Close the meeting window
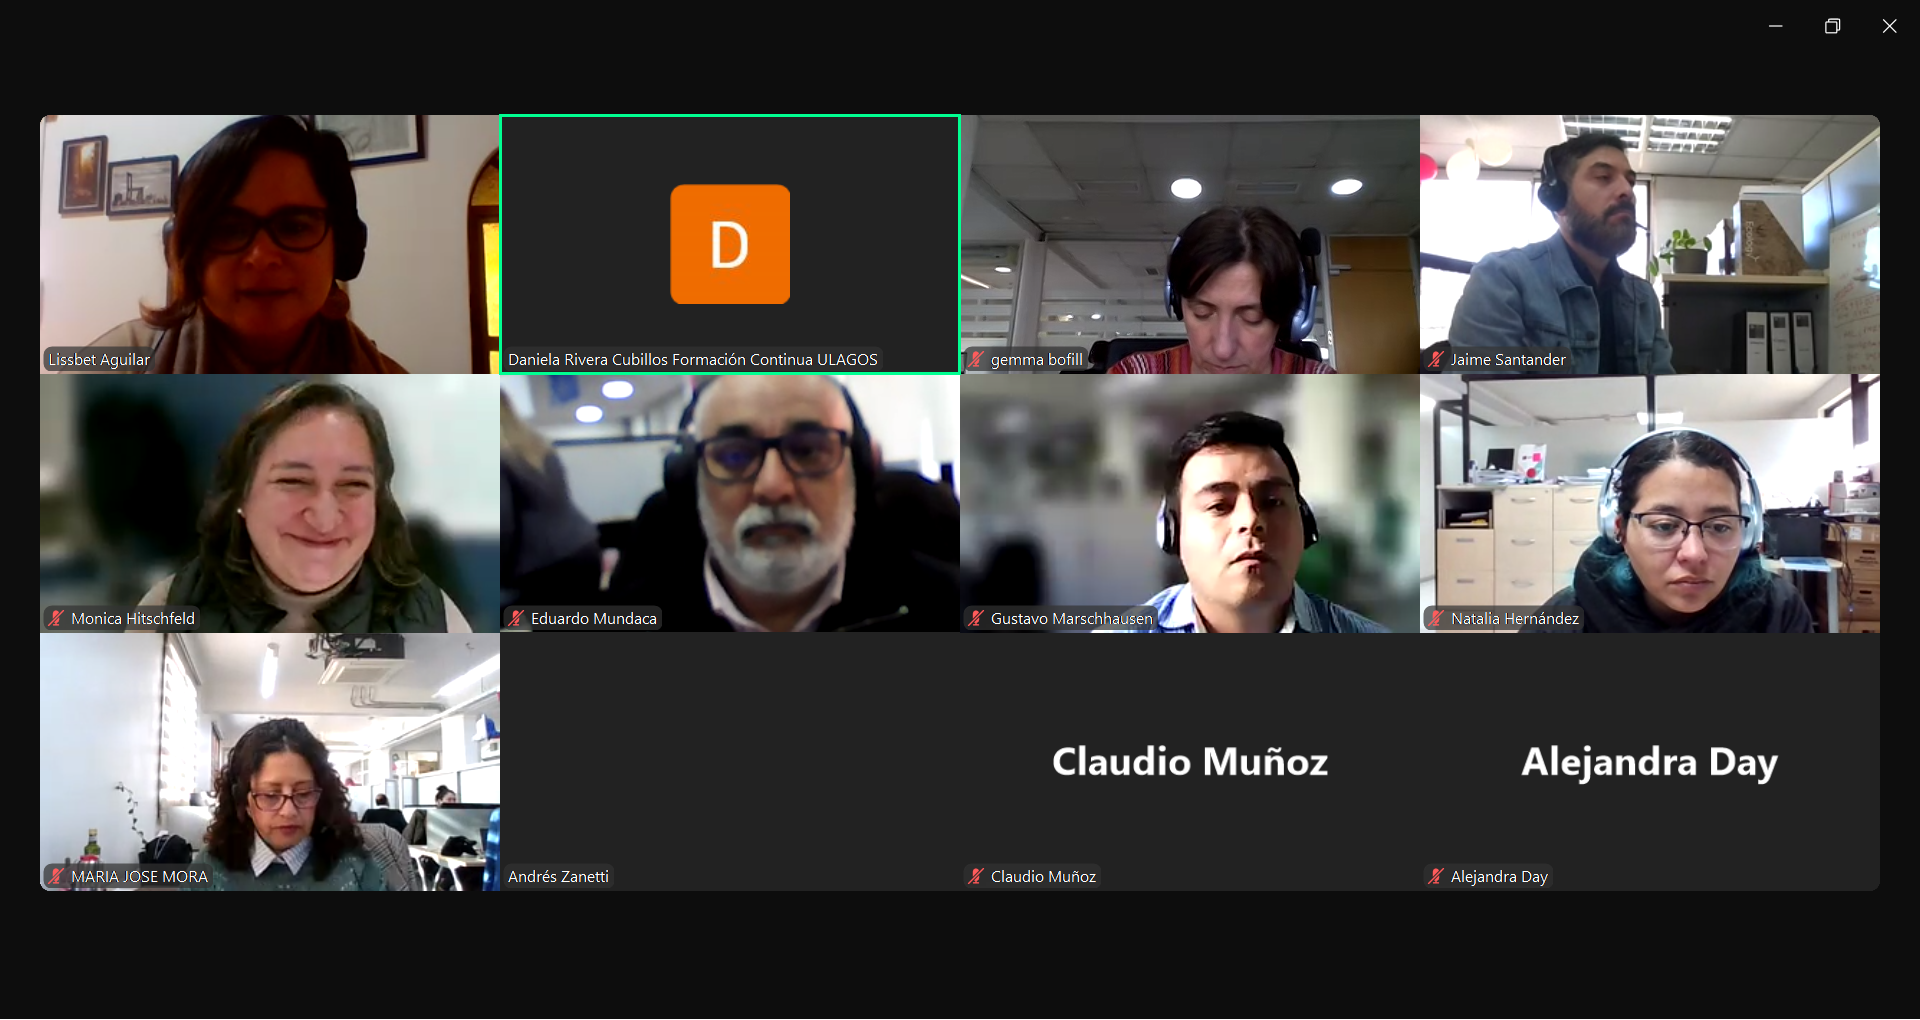Screen dimensions: 1920x1020 [x=1889, y=26]
